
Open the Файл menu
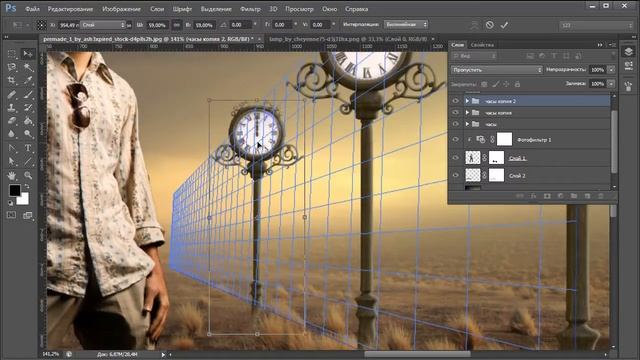tap(32, 9)
